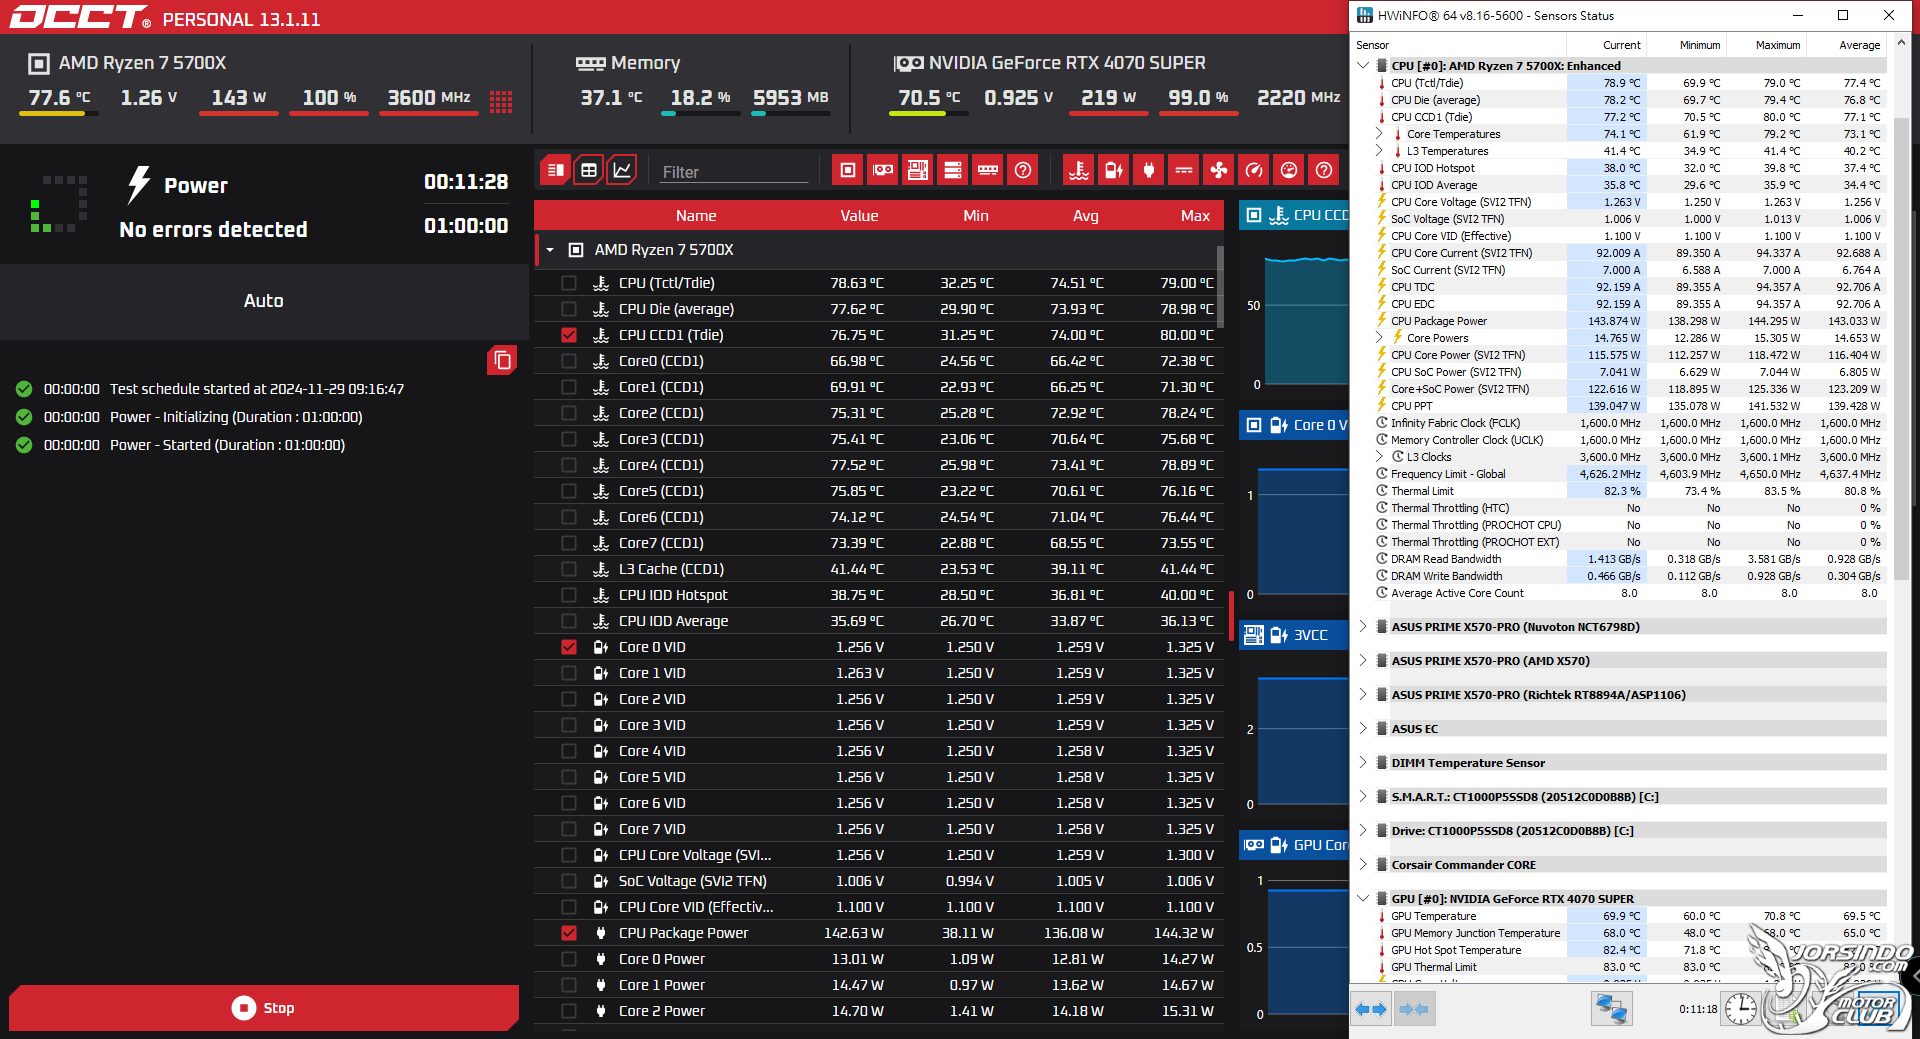Toggle memory module sensor filter icon
1920x1039 pixels.
point(988,170)
